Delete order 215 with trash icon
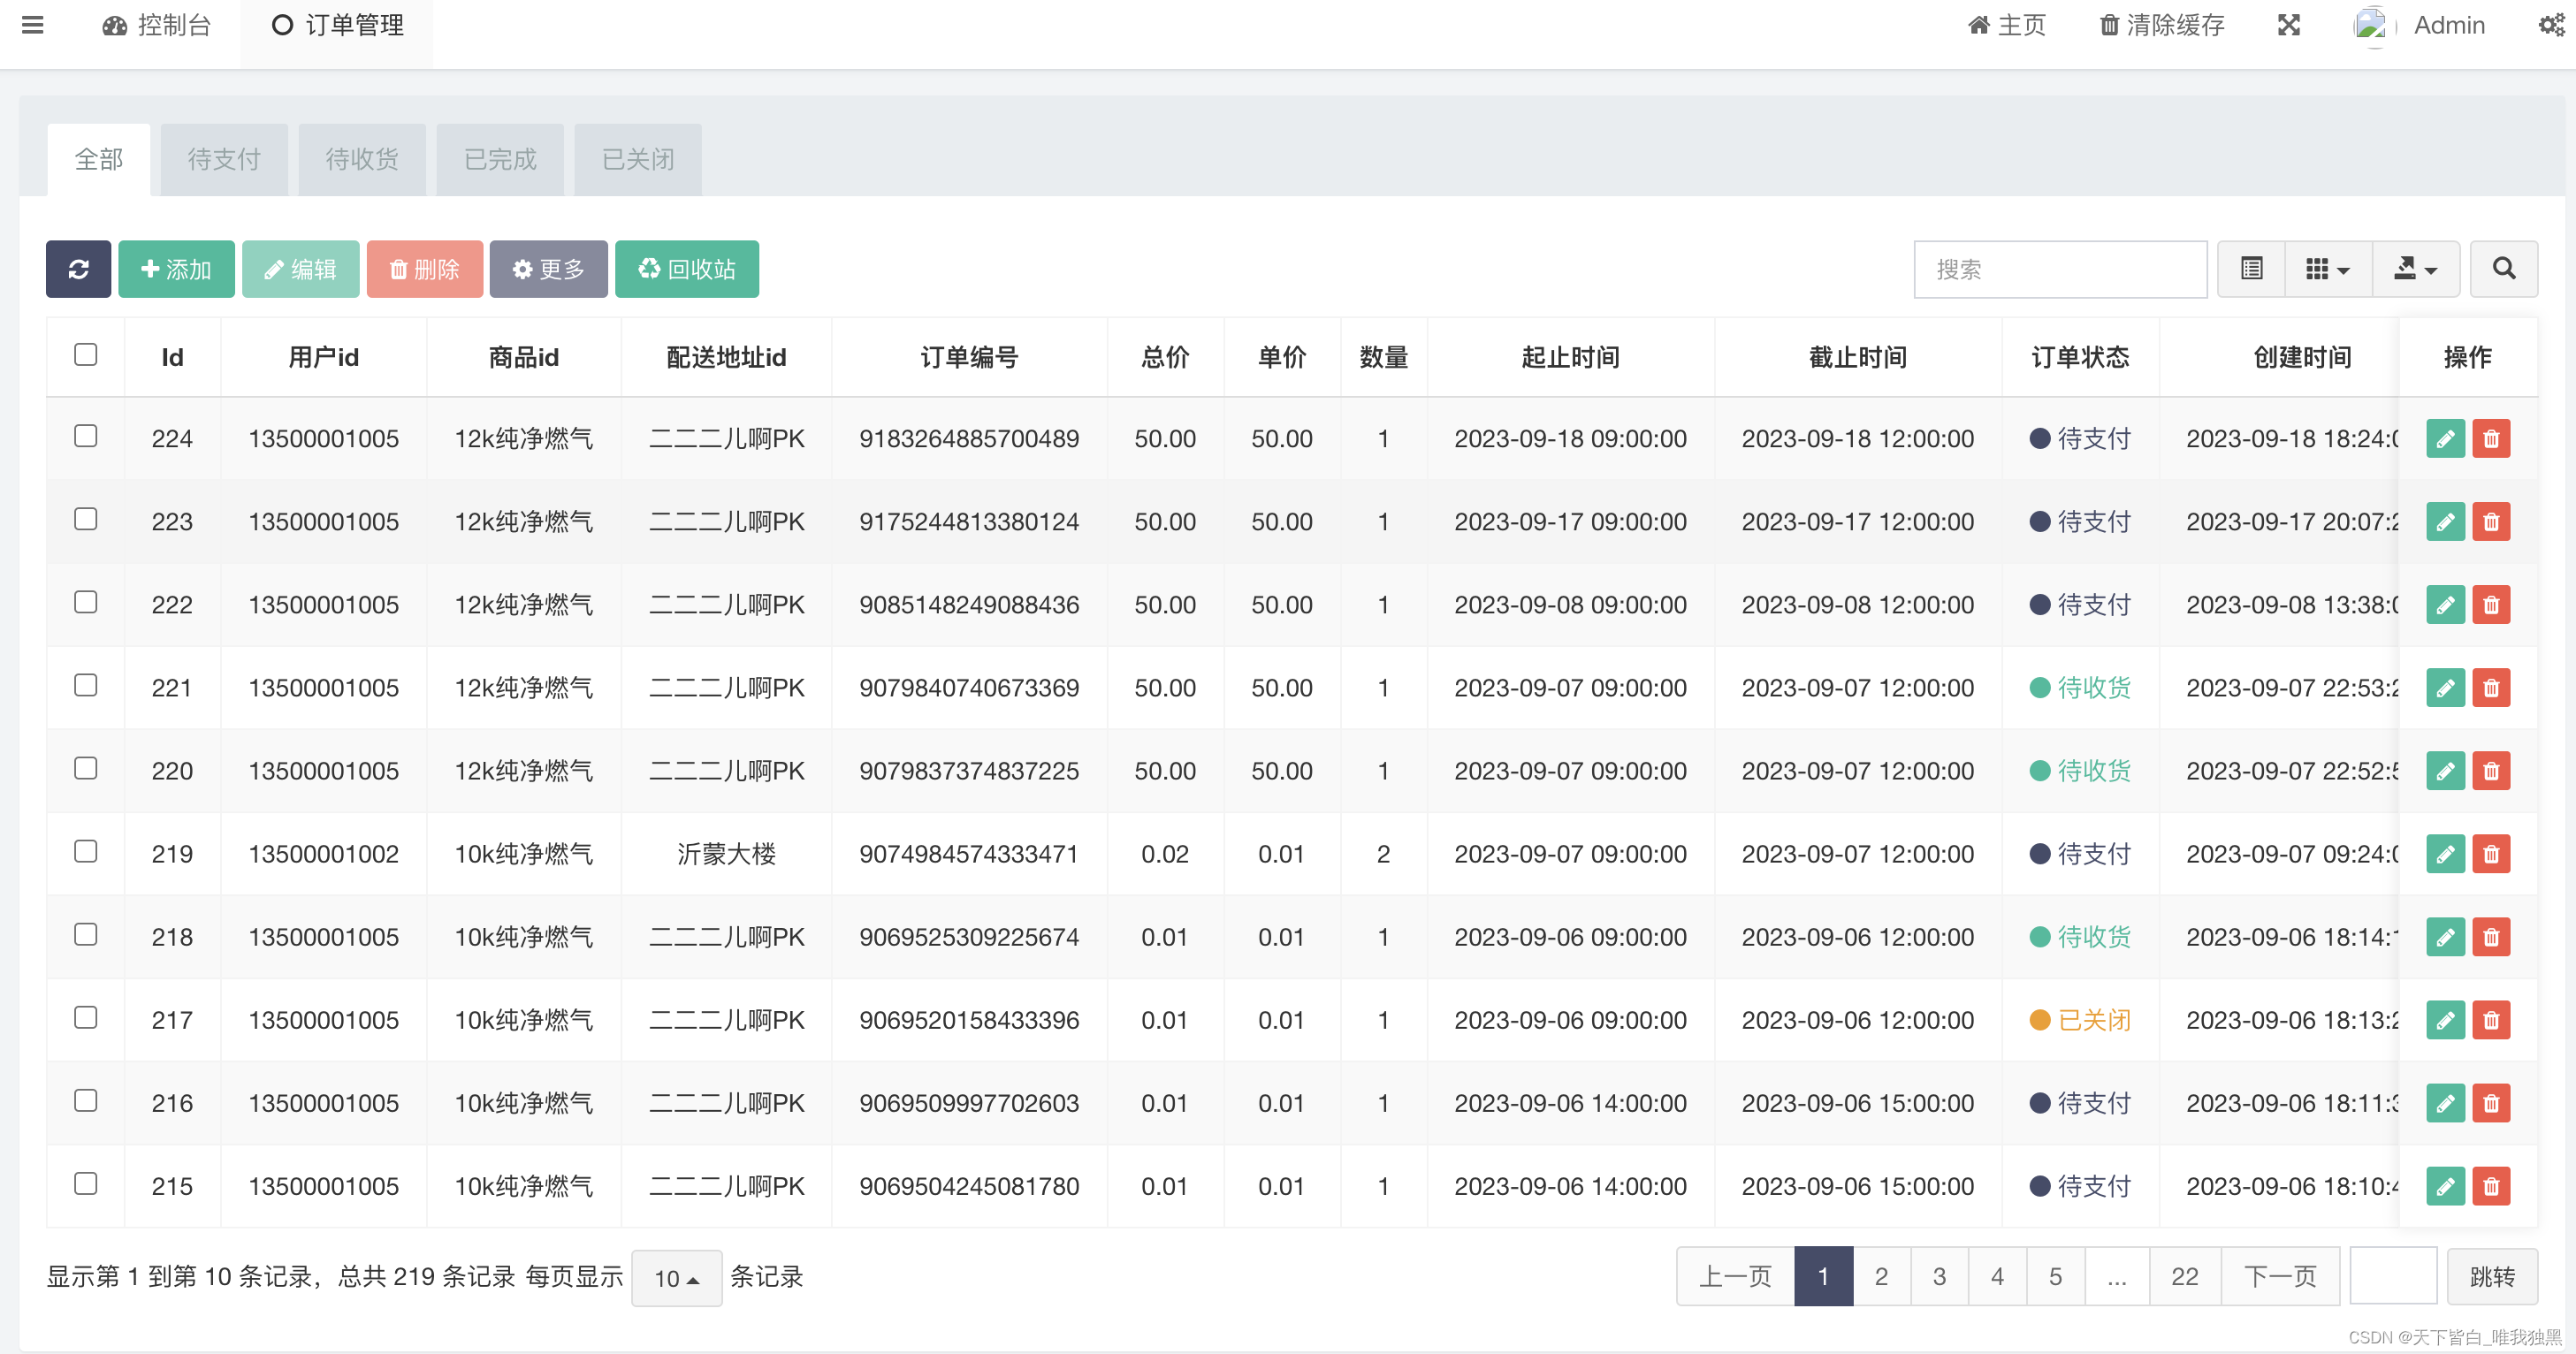The height and width of the screenshot is (1354, 2576). coord(2491,1185)
